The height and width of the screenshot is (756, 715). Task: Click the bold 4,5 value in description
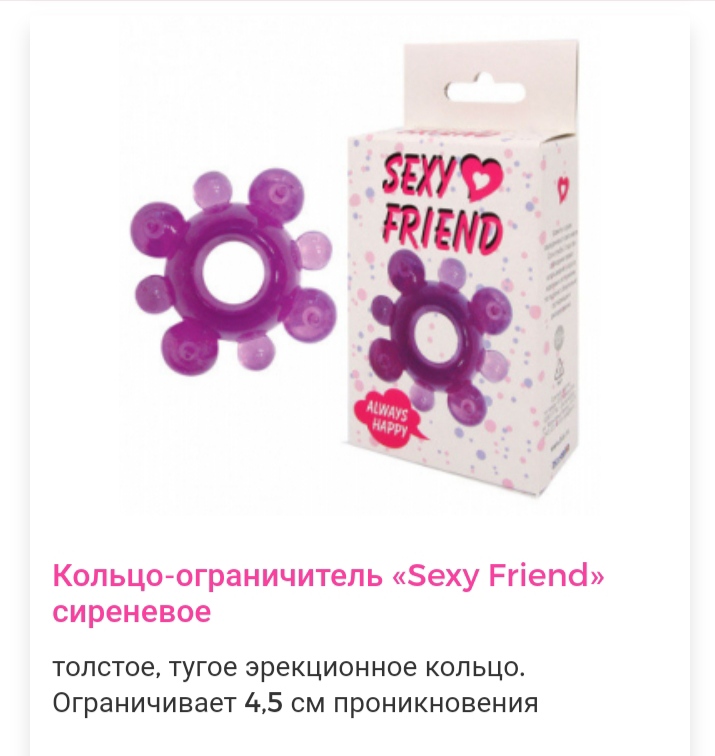[x=263, y=703]
